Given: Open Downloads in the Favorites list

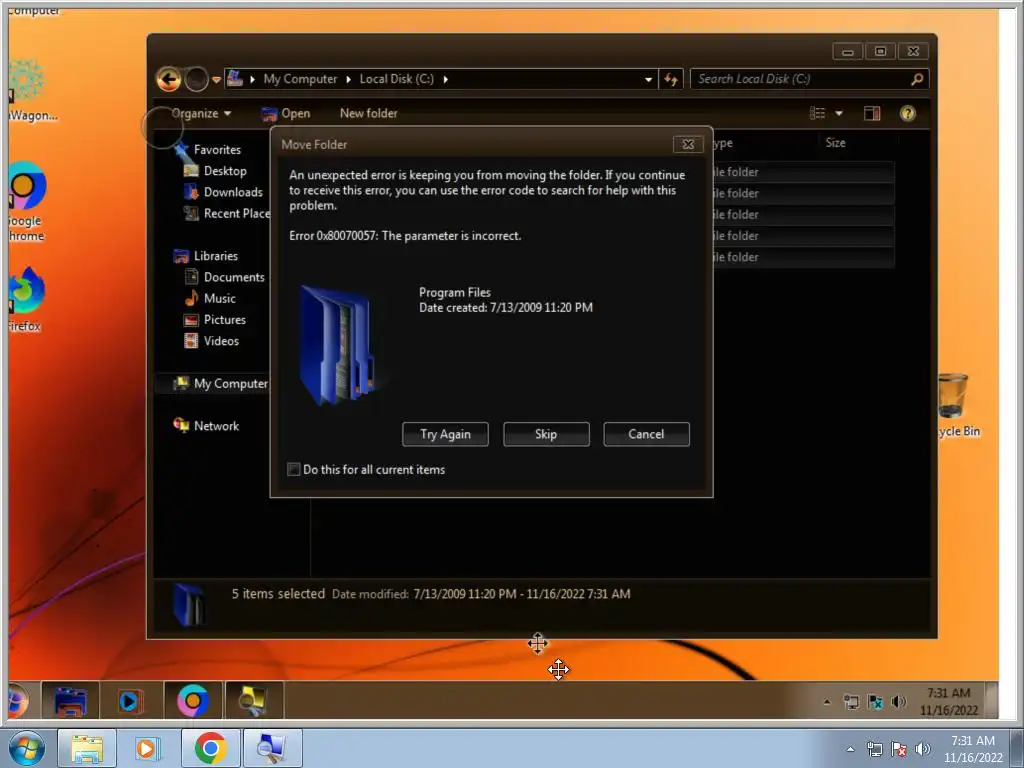Looking at the screenshot, I should click(x=233, y=192).
